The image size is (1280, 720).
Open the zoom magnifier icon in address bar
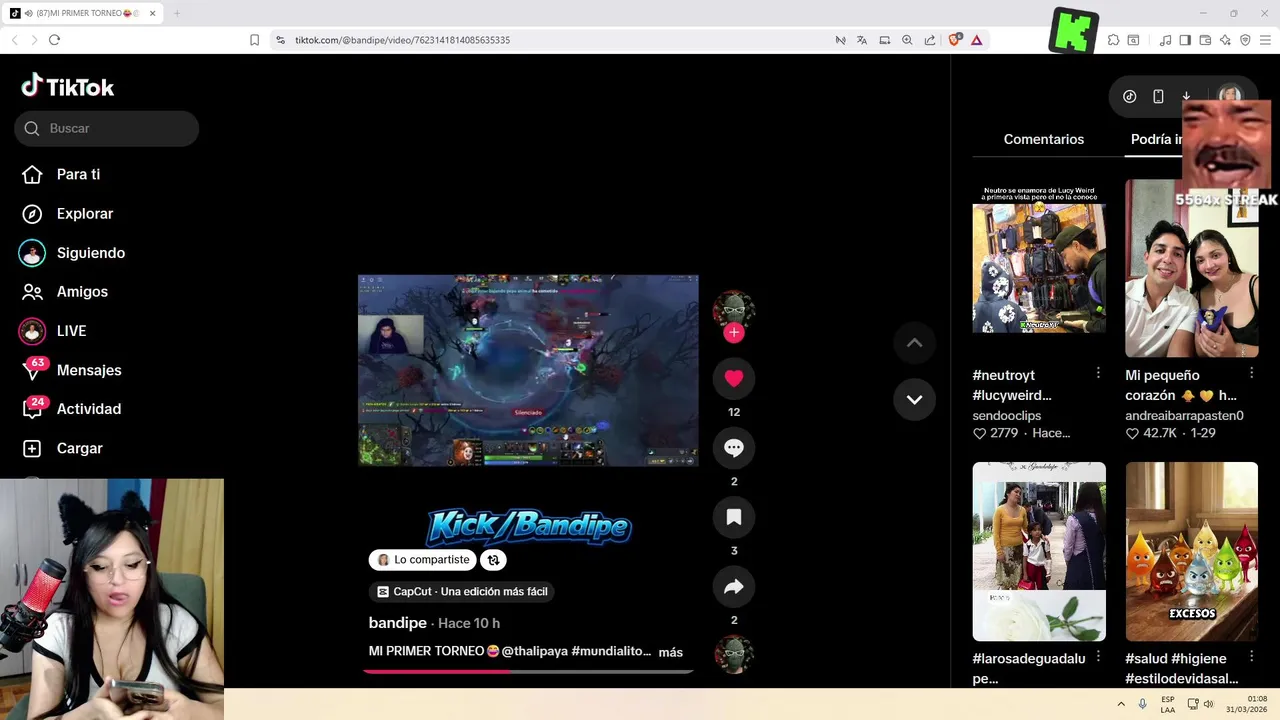pos(907,40)
